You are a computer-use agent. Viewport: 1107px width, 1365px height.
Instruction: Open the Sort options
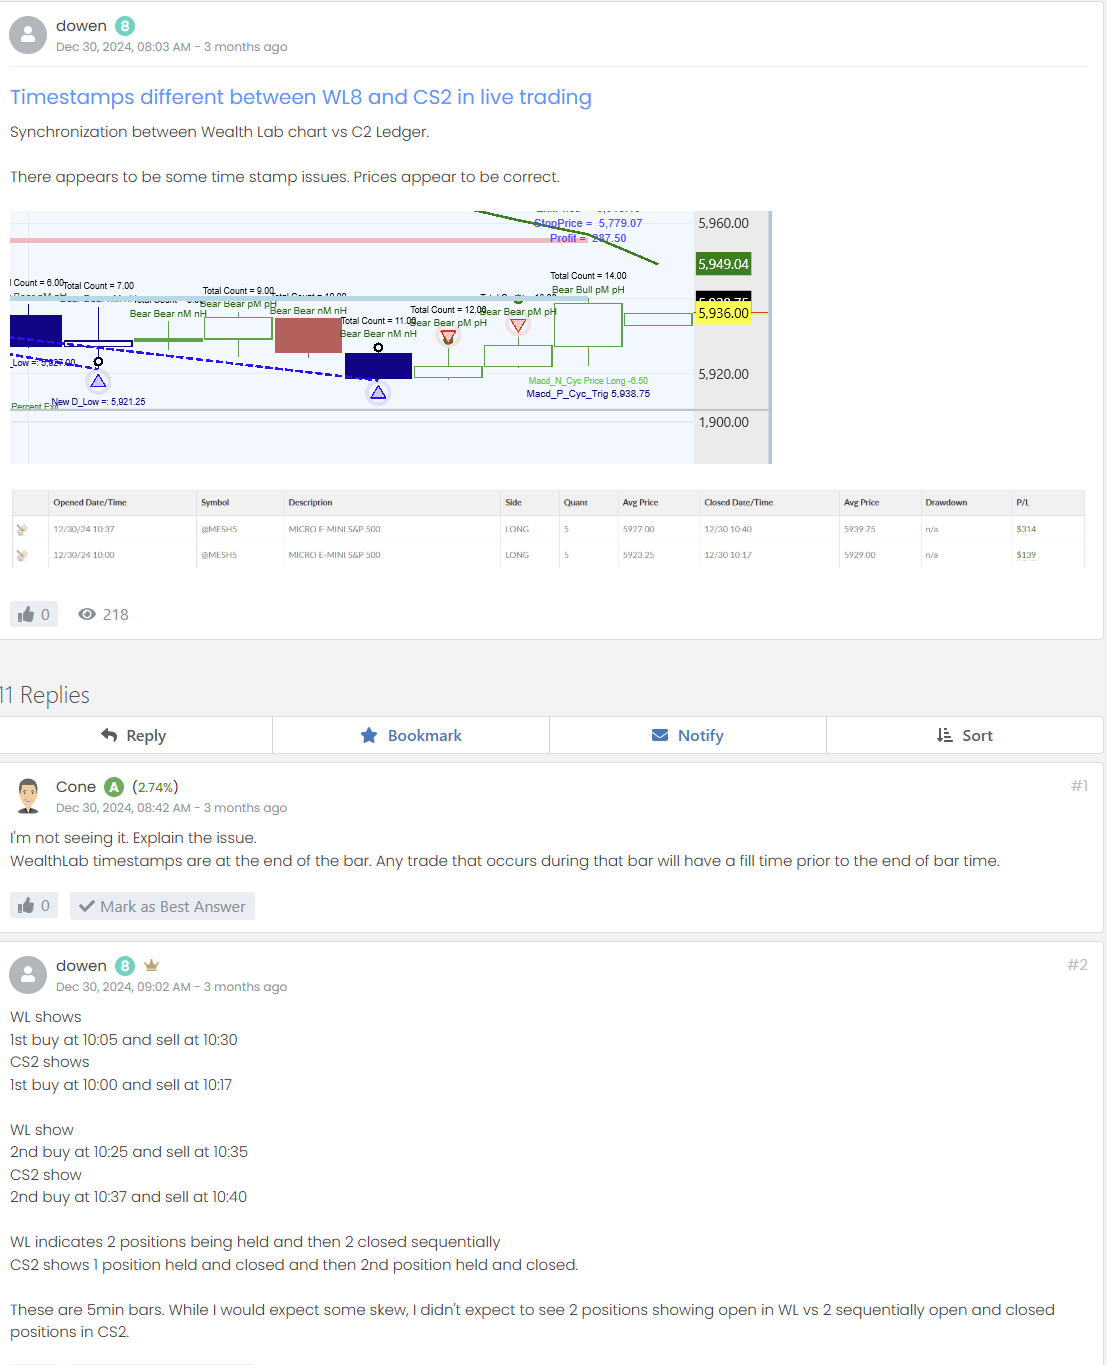965,735
